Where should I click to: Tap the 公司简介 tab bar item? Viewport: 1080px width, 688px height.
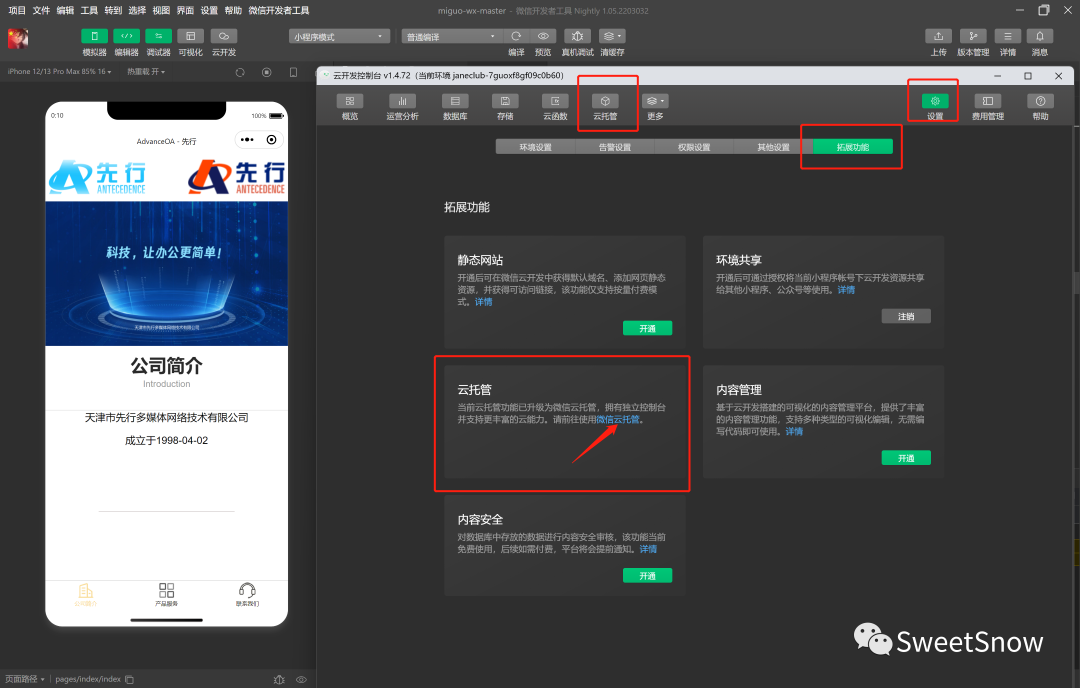point(85,594)
